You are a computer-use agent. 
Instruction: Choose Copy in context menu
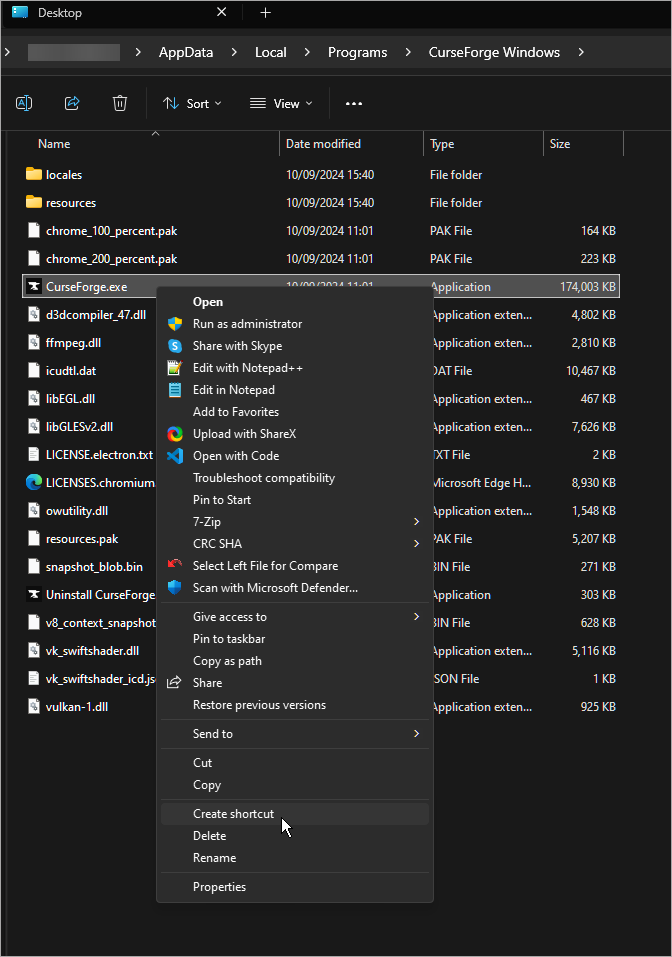point(295,785)
